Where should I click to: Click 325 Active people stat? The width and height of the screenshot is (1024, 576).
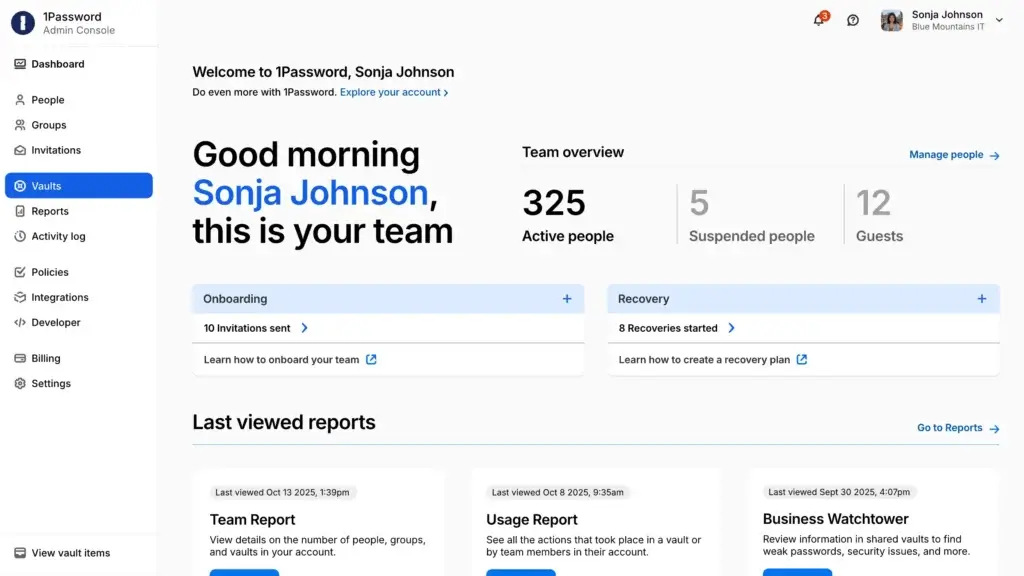pyautogui.click(x=568, y=215)
